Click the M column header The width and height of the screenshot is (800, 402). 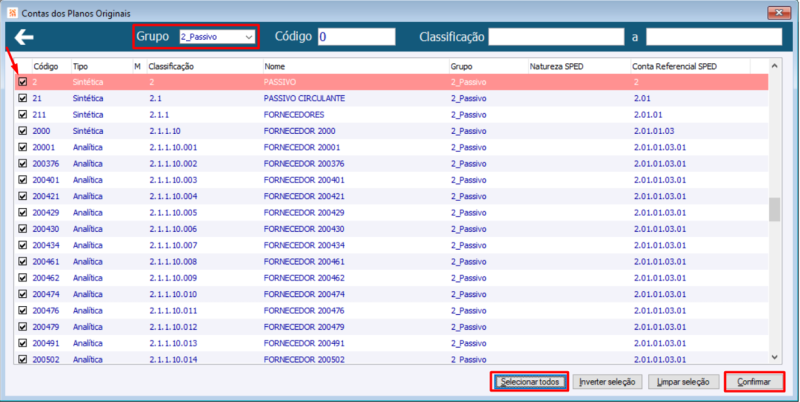[139, 66]
